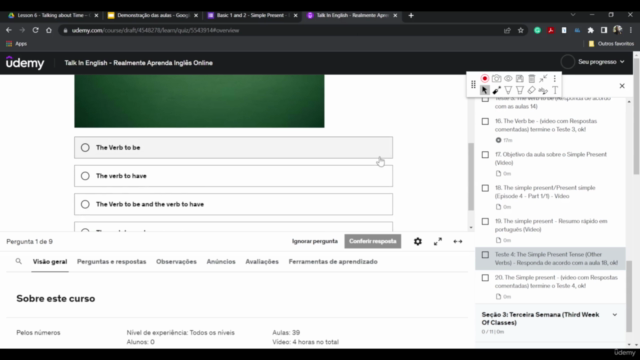Screen dimensions: 640x360
Task: Switch to 'Basic 1 and 2 - Simple Present' tab
Action: [252, 16]
